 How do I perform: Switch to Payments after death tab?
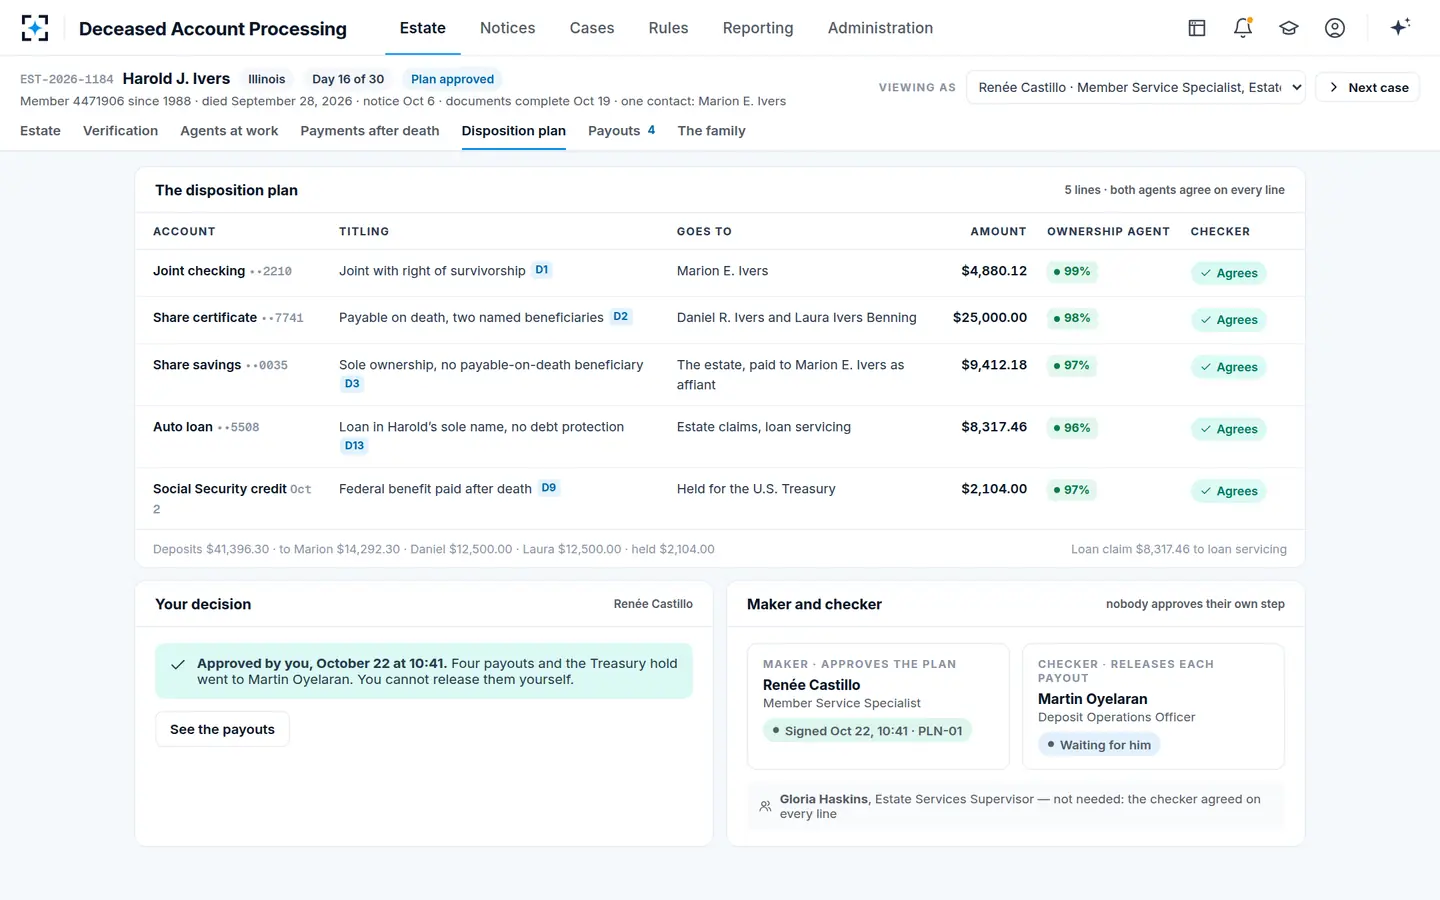point(370,131)
